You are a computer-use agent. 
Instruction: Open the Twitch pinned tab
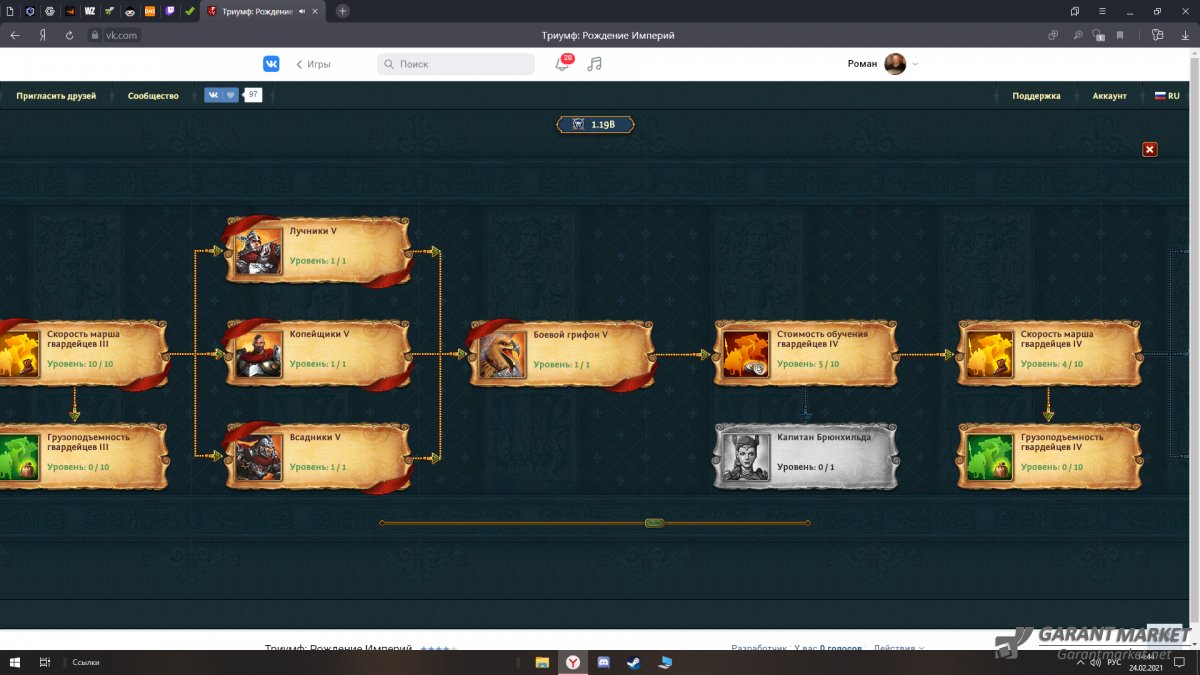170,11
